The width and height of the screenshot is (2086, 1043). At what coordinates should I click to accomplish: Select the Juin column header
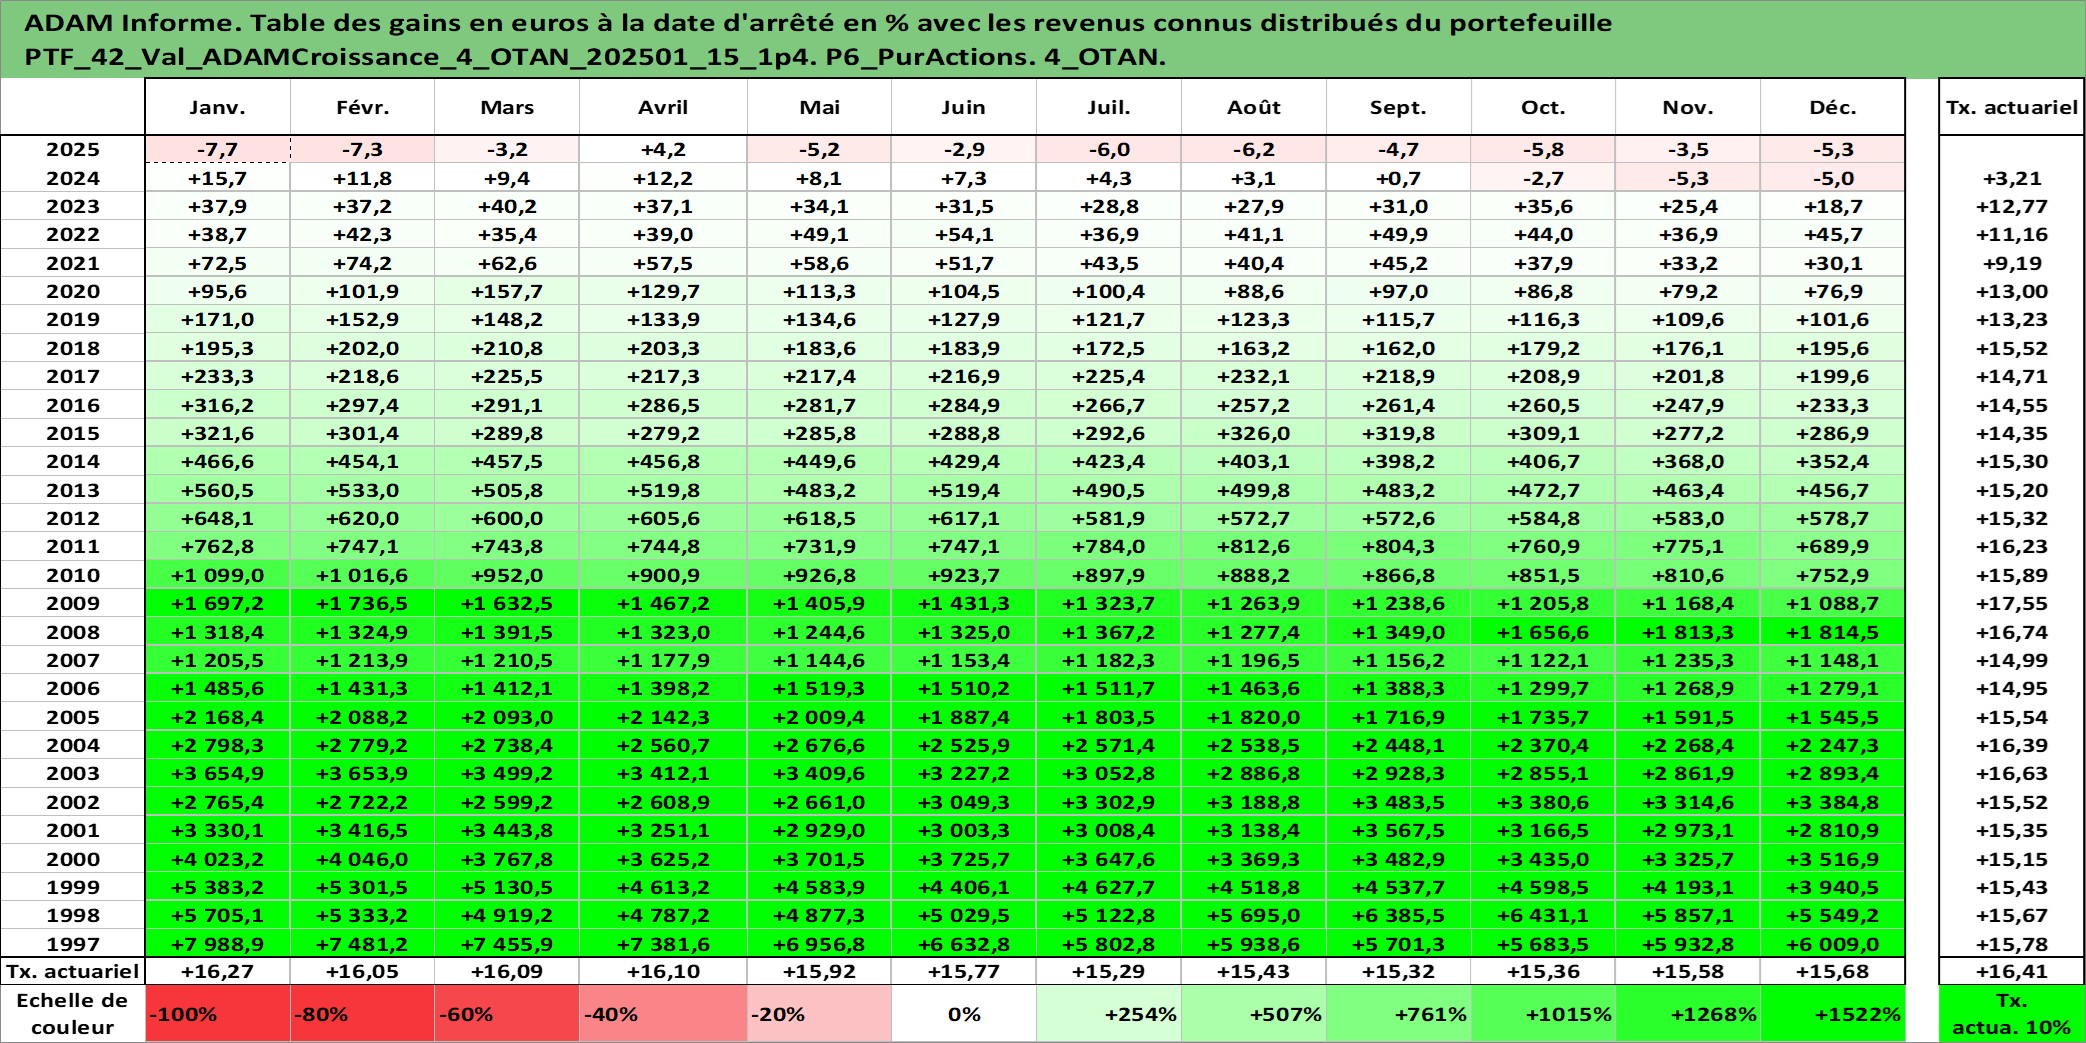pyautogui.click(x=964, y=107)
